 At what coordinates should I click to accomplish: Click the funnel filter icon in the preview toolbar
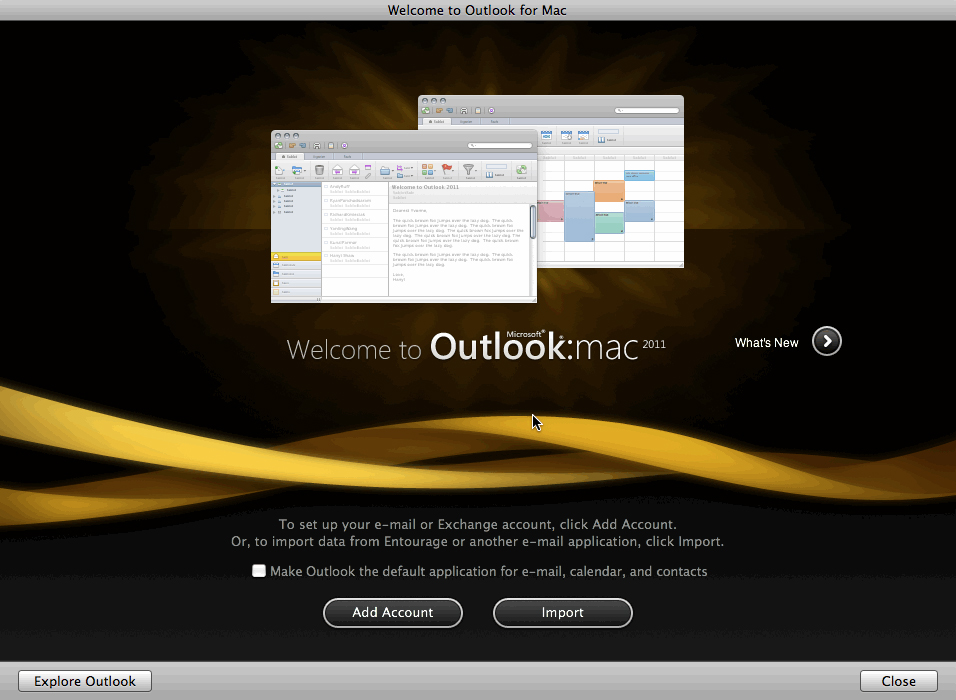[469, 170]
